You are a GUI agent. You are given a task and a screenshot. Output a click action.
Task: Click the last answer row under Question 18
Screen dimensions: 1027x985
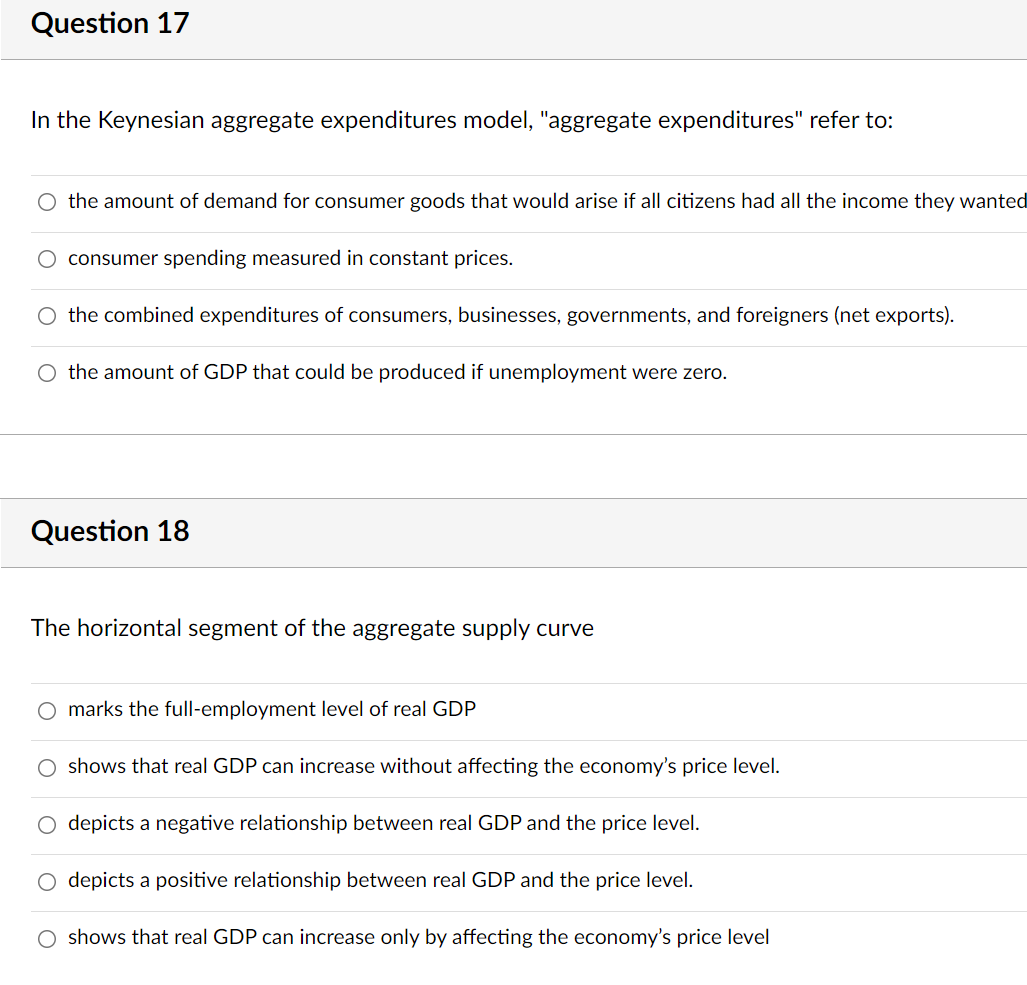click(418, 938)
